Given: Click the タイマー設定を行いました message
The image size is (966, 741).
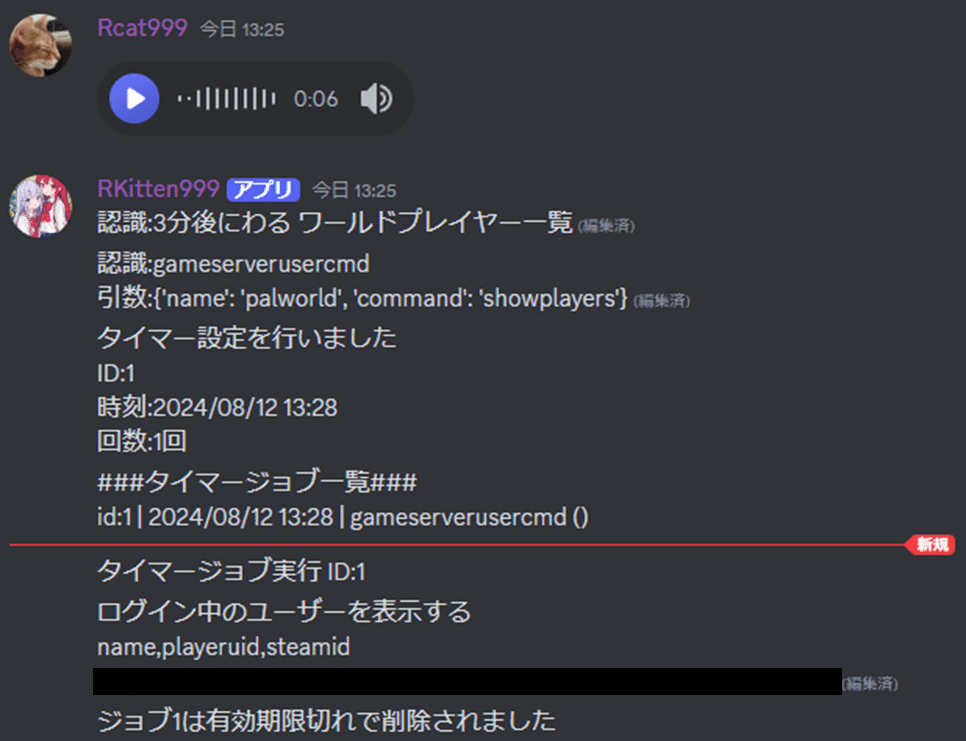Looking at the screenshot, I should tap(246, 338).
